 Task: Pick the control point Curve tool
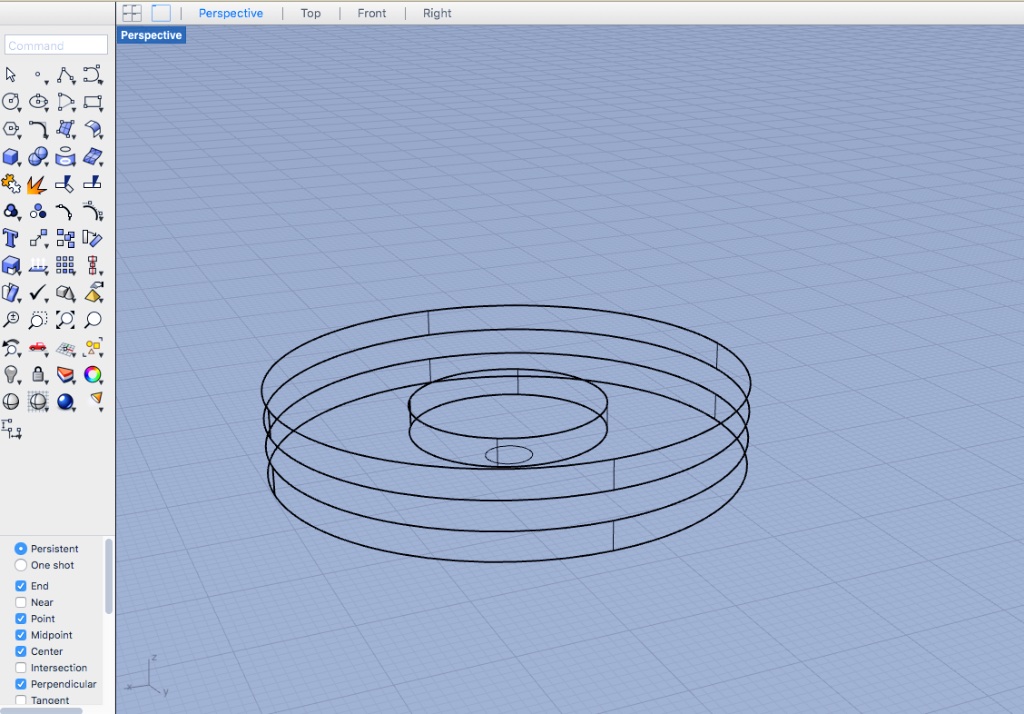pyautogui.click(x=92, y=75)
